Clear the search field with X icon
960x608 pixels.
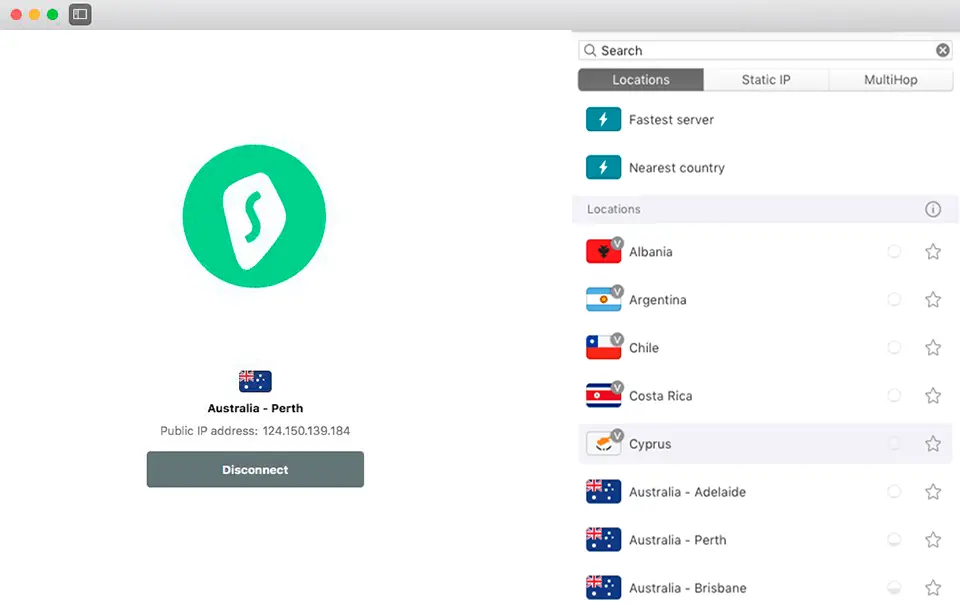click(x=942, y=50)
